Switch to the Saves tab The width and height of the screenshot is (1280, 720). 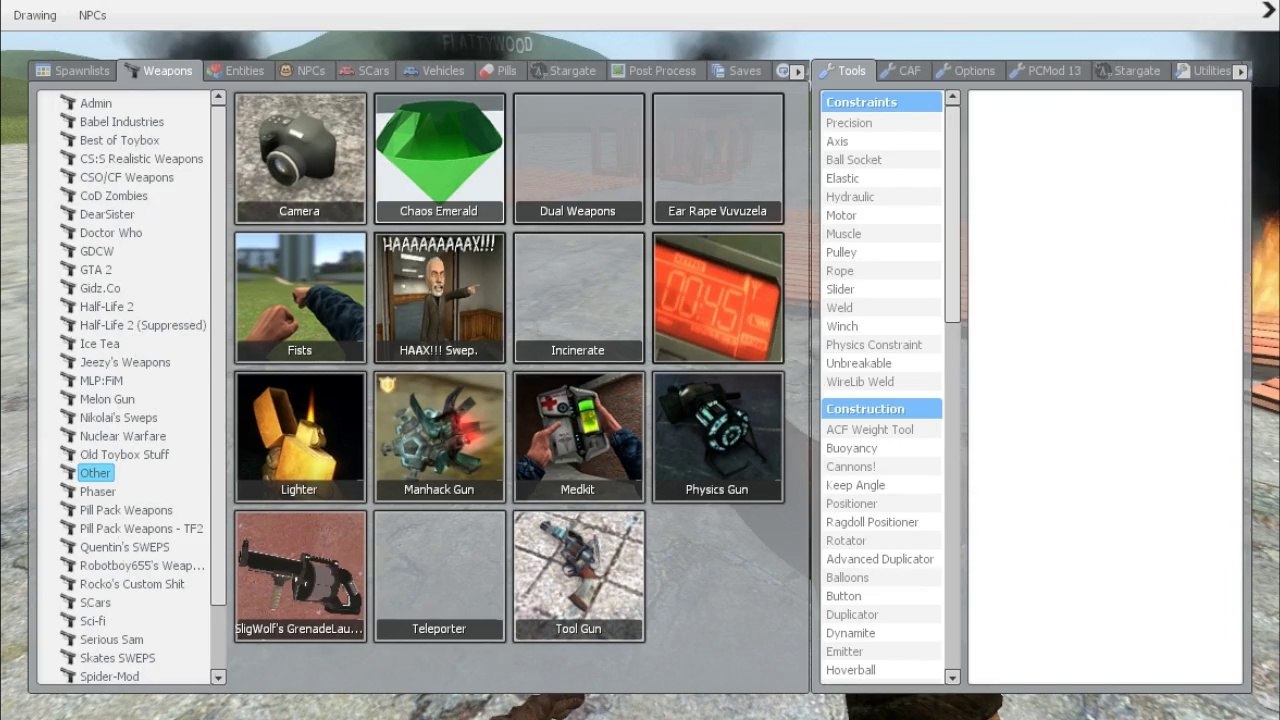(736, 71)
